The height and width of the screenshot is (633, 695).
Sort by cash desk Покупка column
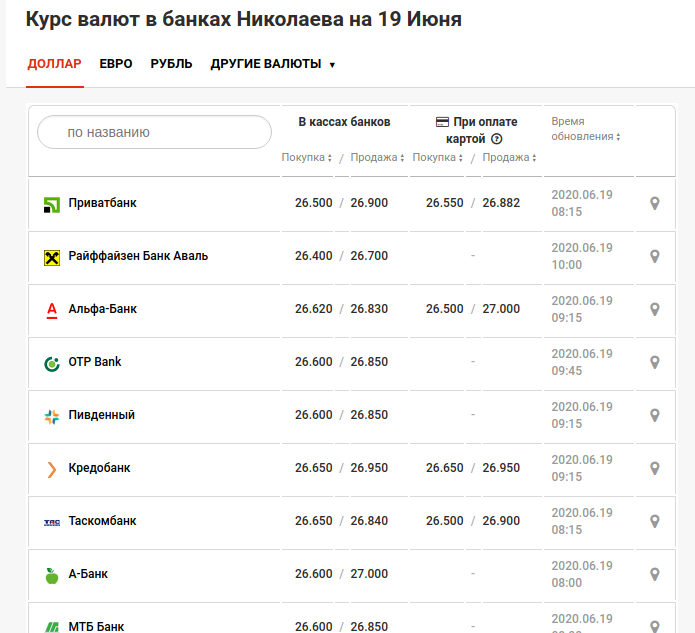306,157
